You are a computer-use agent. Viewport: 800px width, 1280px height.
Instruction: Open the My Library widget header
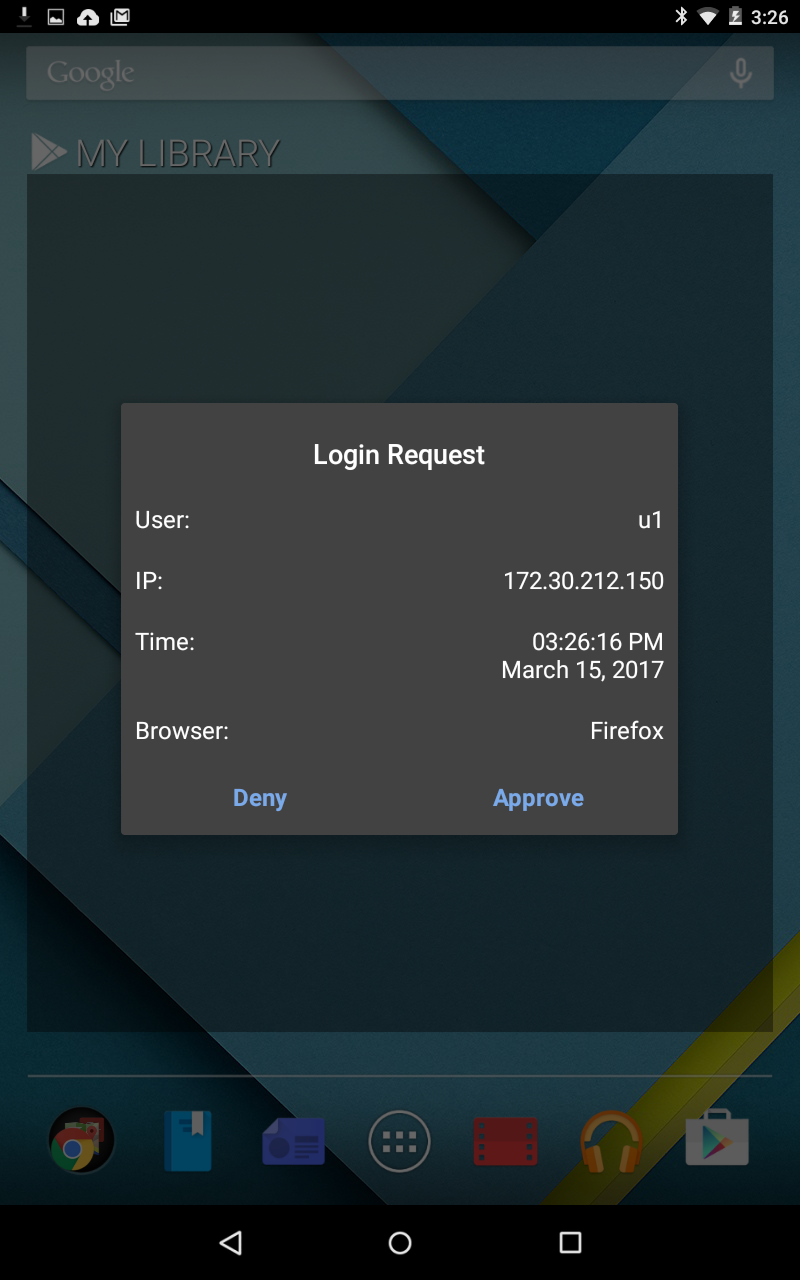coord(156,152)
